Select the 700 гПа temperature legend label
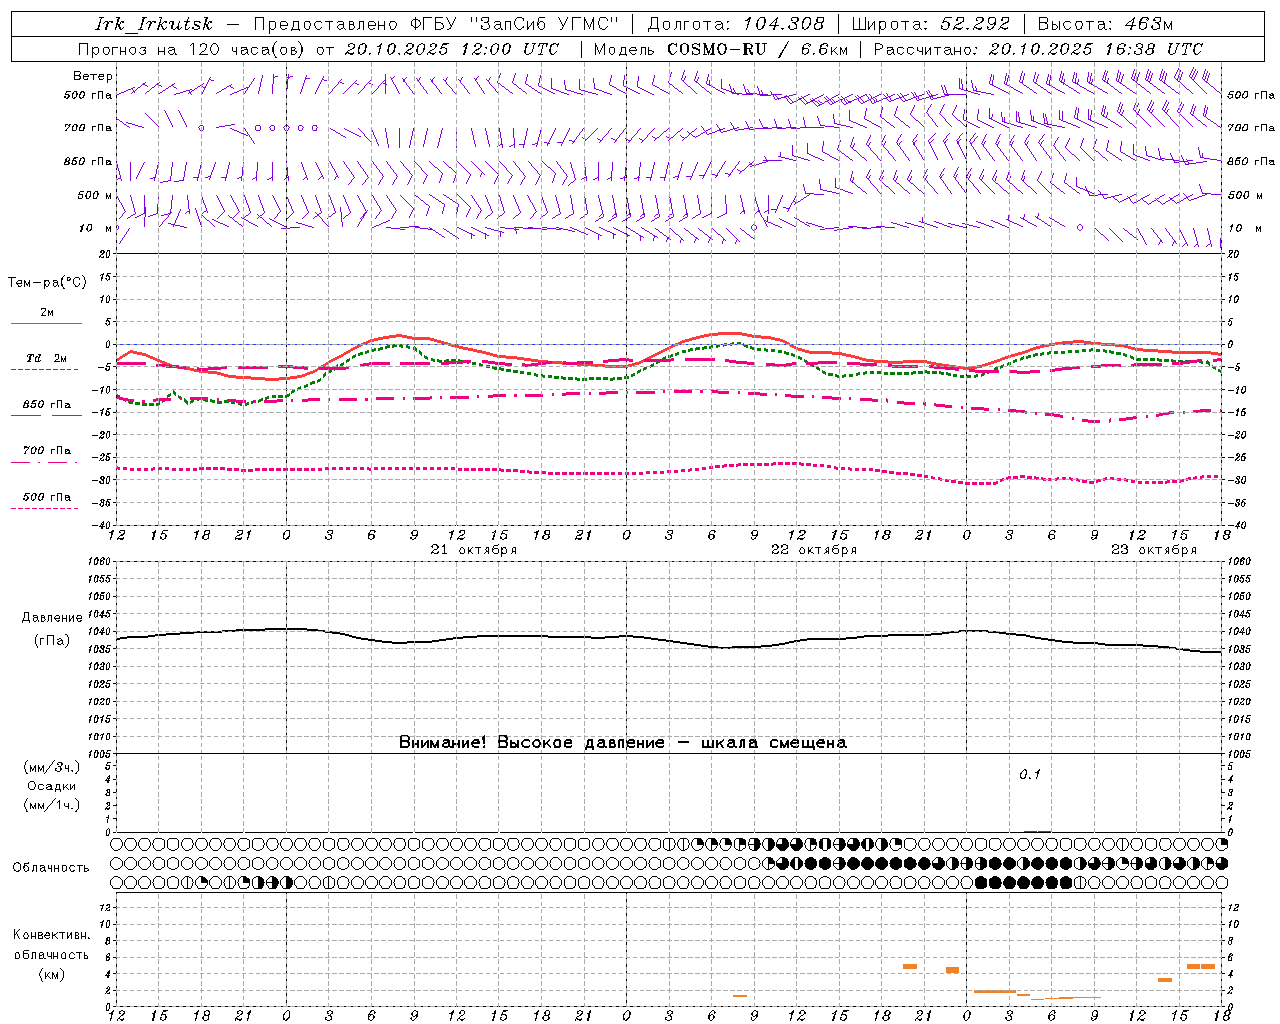This screenshot has width=1280, height=1024. pyautogui.click(x=47, y=450)
